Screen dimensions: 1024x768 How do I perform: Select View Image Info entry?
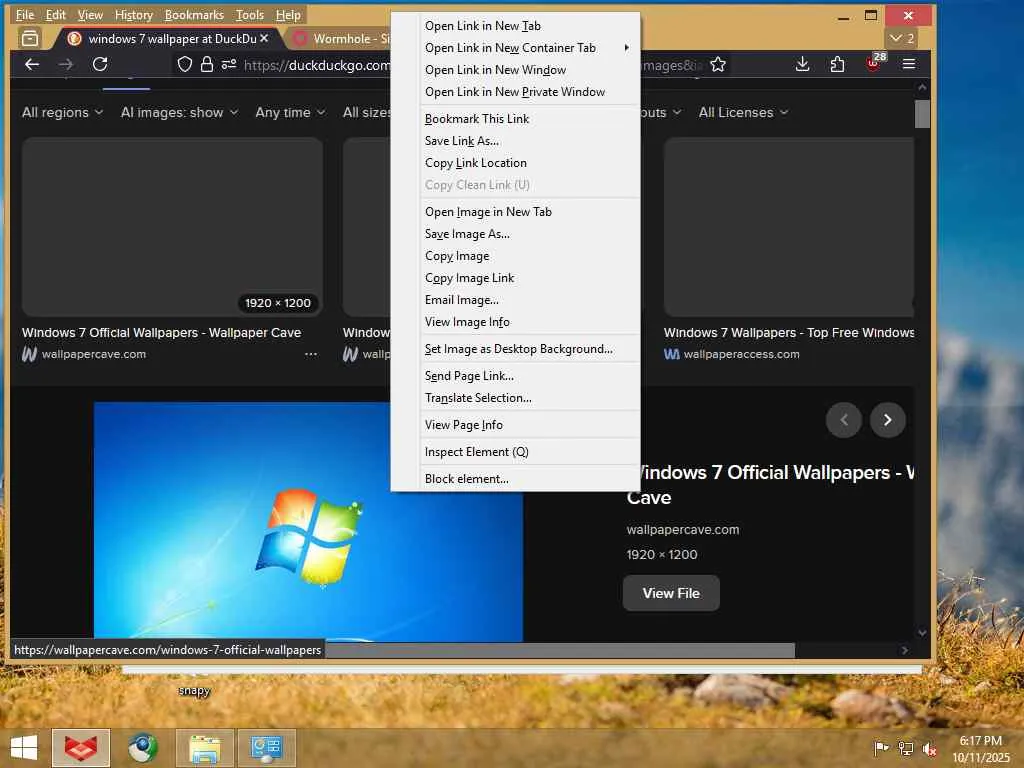(x=530, y=323)
